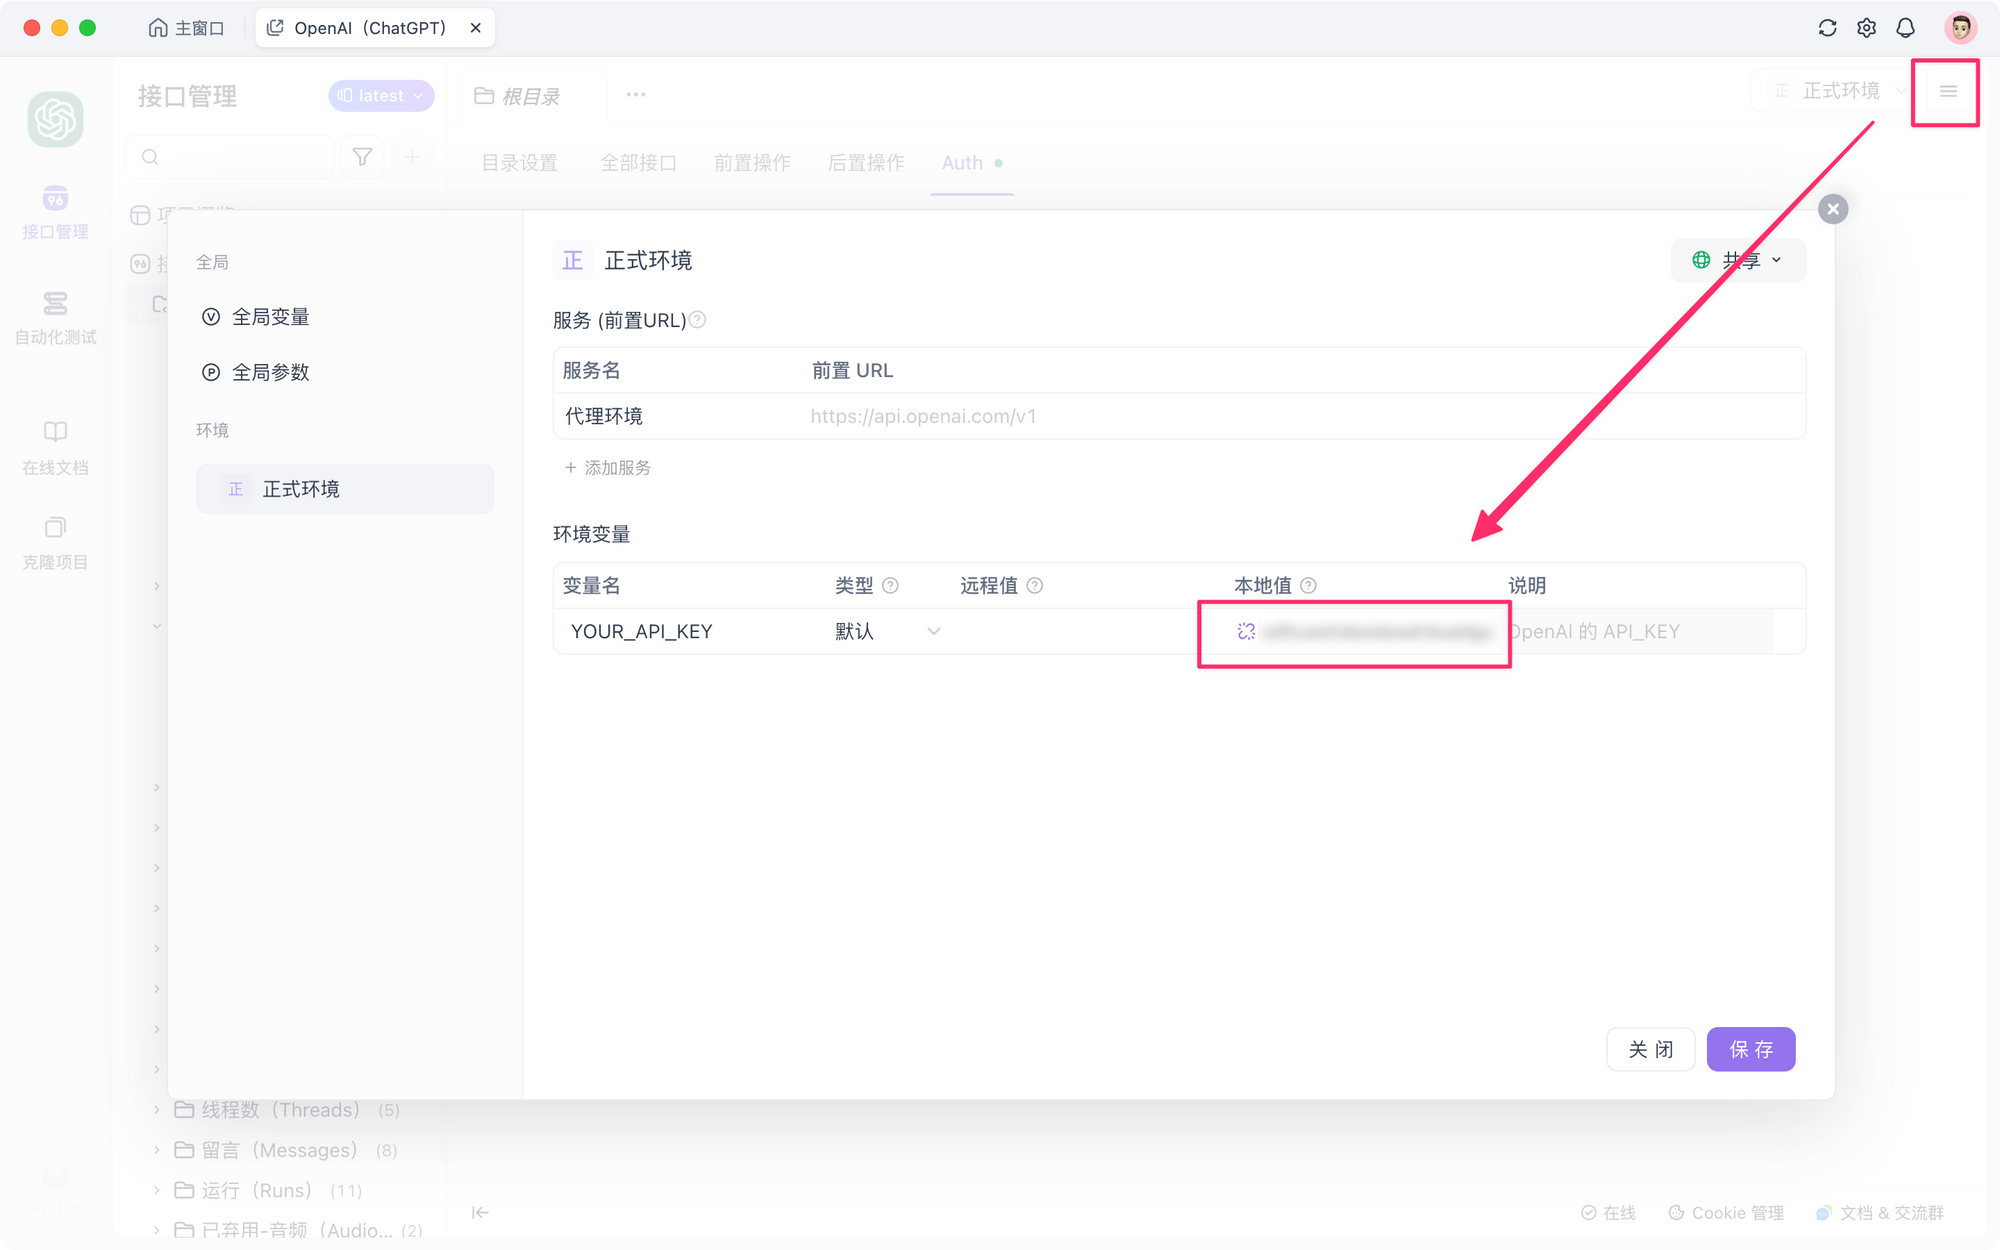Image resolution: width=2000 pixels, height=1250 pixels.
Task: Click the filter funnel icon
Action: point(362,157)
